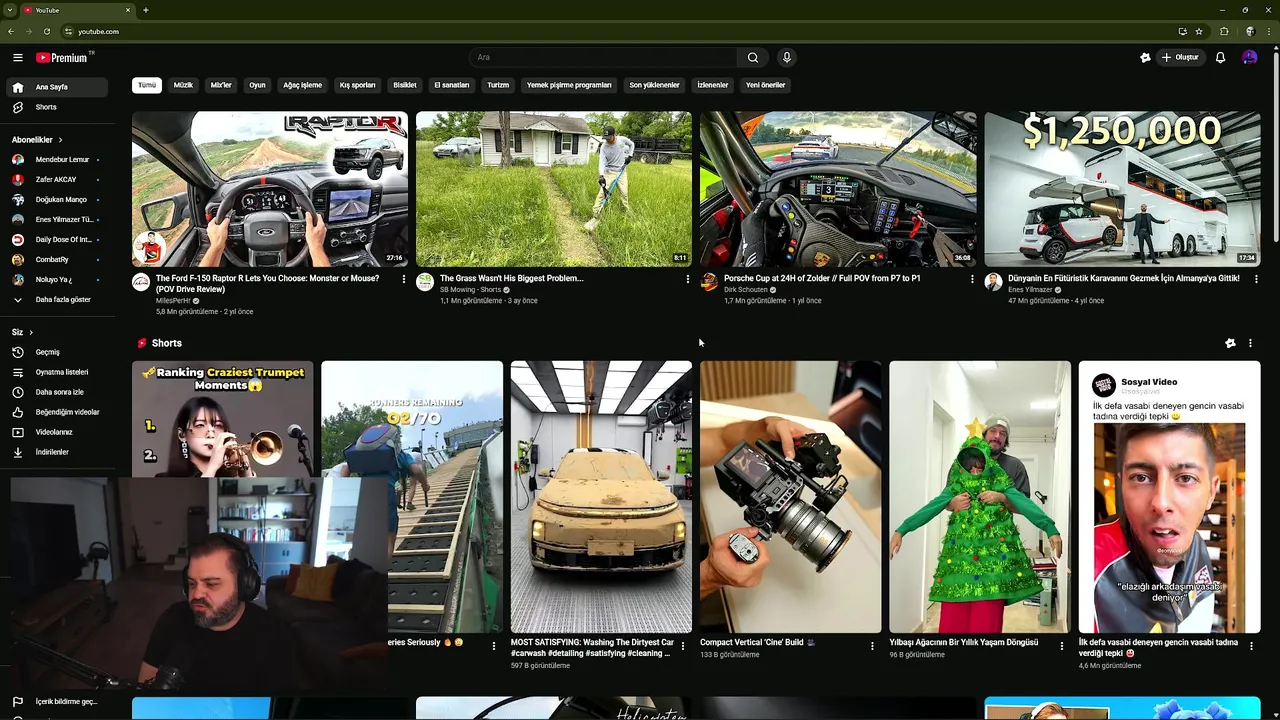Open Shorts in the sidebar
Image resolution: width=1280 pixels, height=720 pixels.
56,107
